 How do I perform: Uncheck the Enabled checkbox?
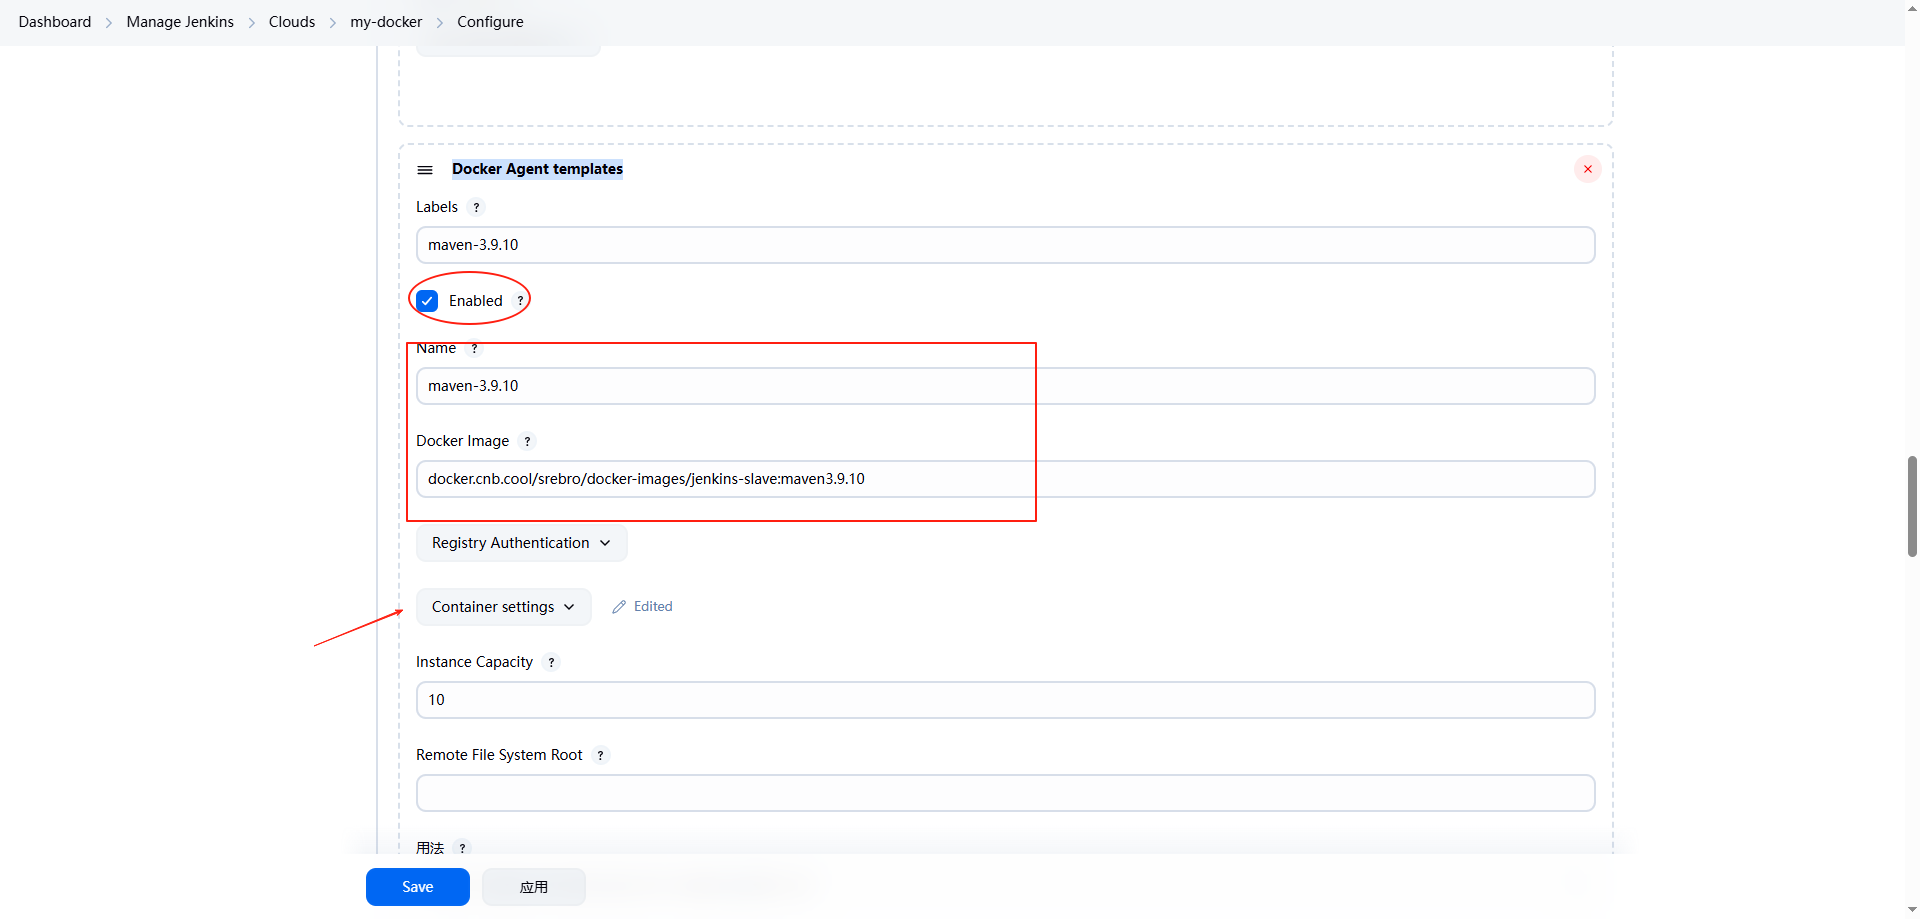[x=428, y=301]
